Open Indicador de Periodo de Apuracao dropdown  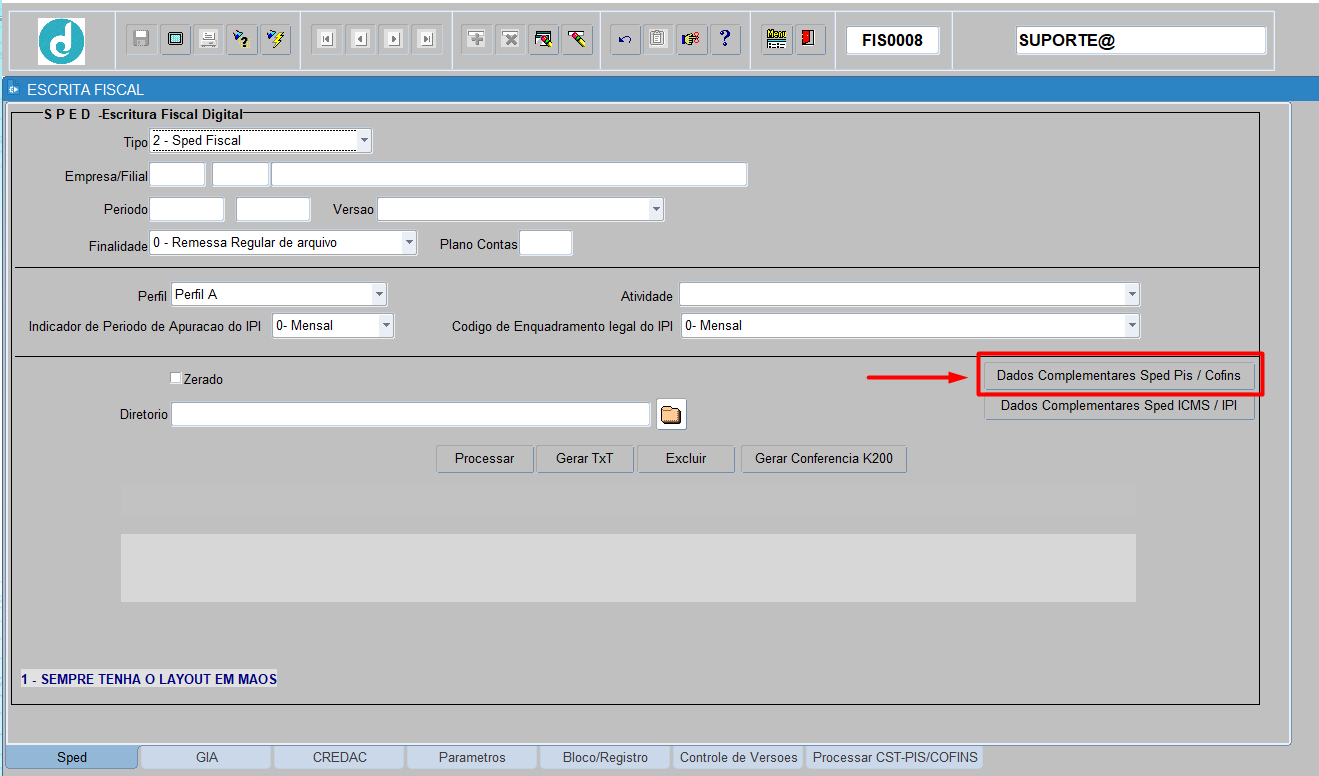point(386,325)
